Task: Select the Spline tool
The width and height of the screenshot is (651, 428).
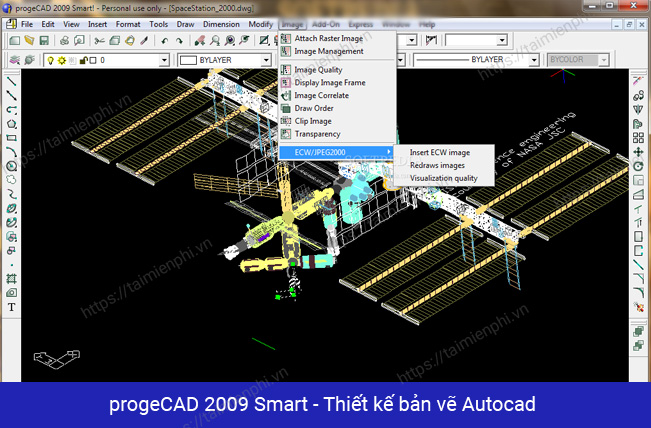Action: click(11, 194)
